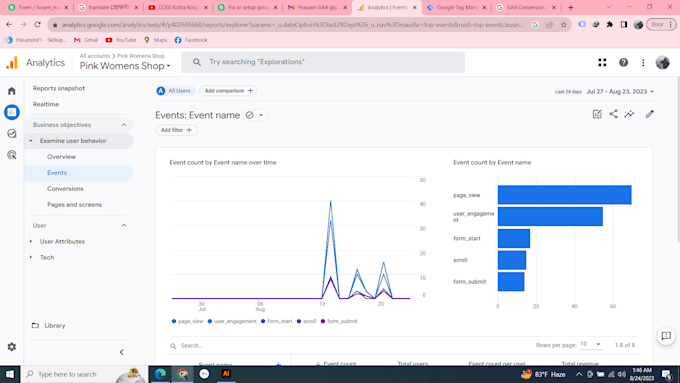Open Adobe Illustrator from the taskbar
The height and width of the screenshot is (383, 680).
coord(226,374)
